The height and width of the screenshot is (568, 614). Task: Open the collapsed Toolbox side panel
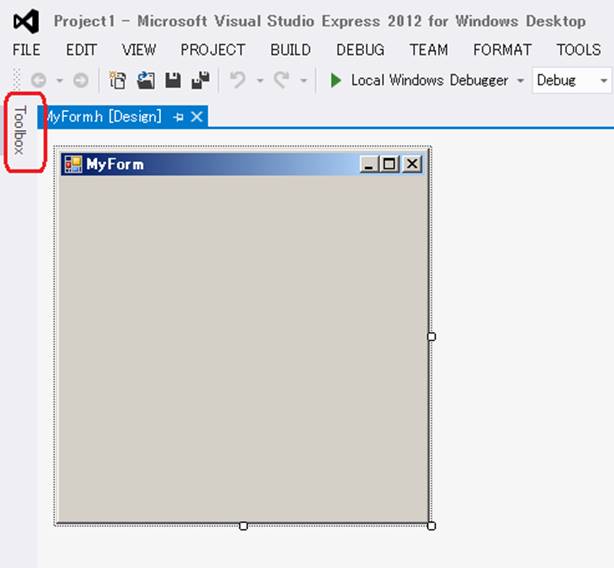20,131
